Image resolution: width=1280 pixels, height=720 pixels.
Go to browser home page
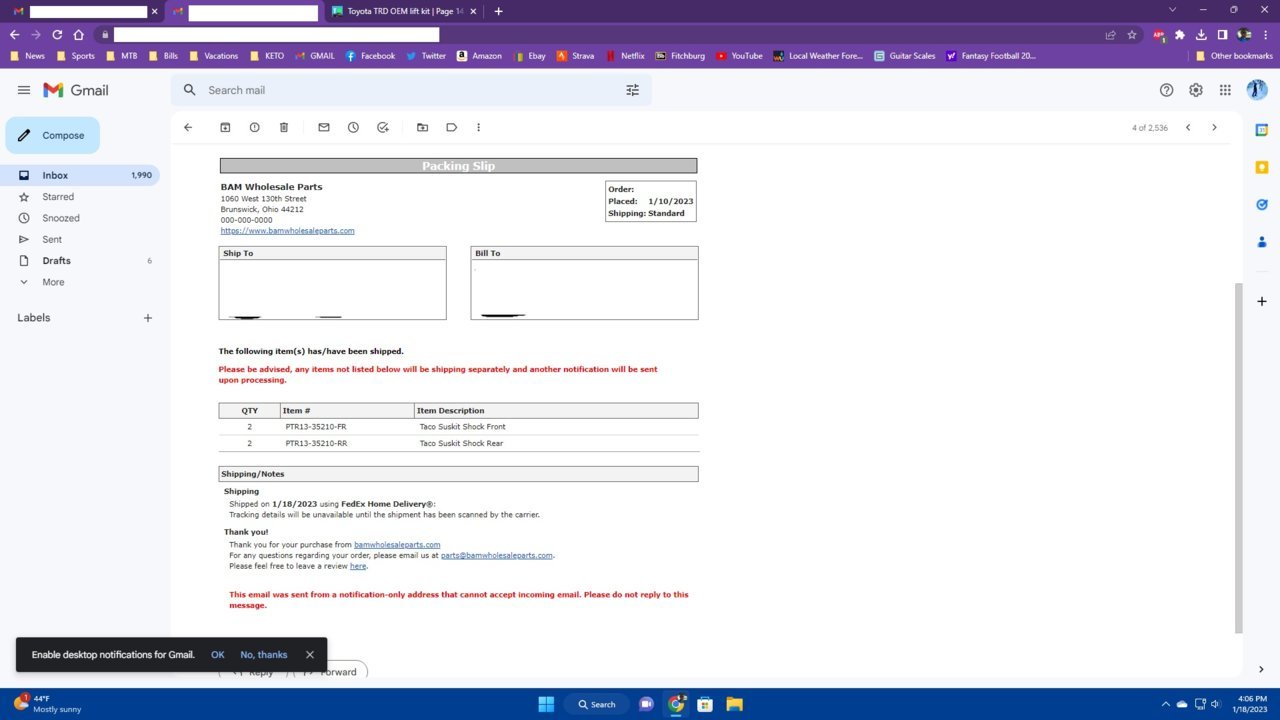pos(79,34)
